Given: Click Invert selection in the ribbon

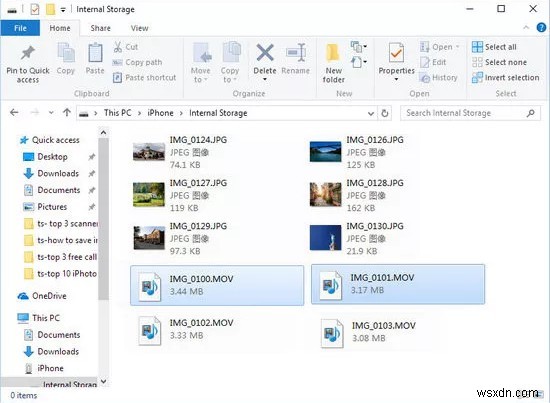Looking at the screenshot, I should (505, 78).
